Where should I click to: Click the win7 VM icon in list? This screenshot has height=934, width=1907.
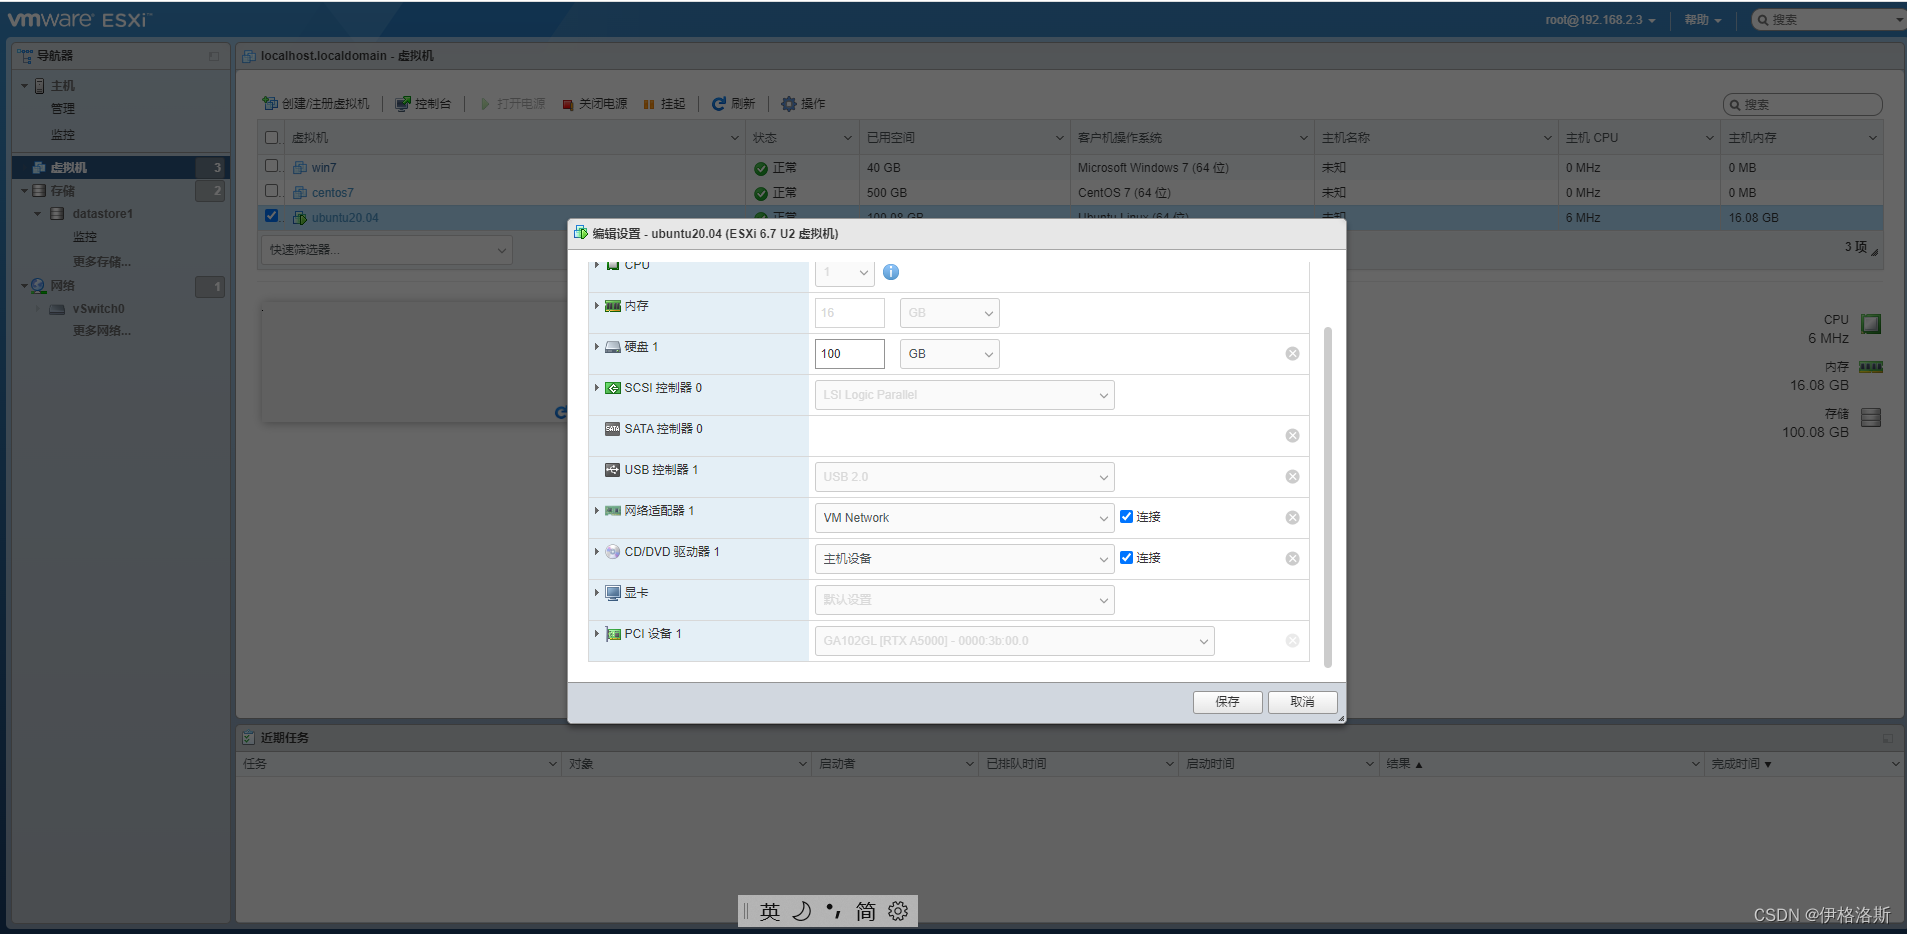coord(300,168)
